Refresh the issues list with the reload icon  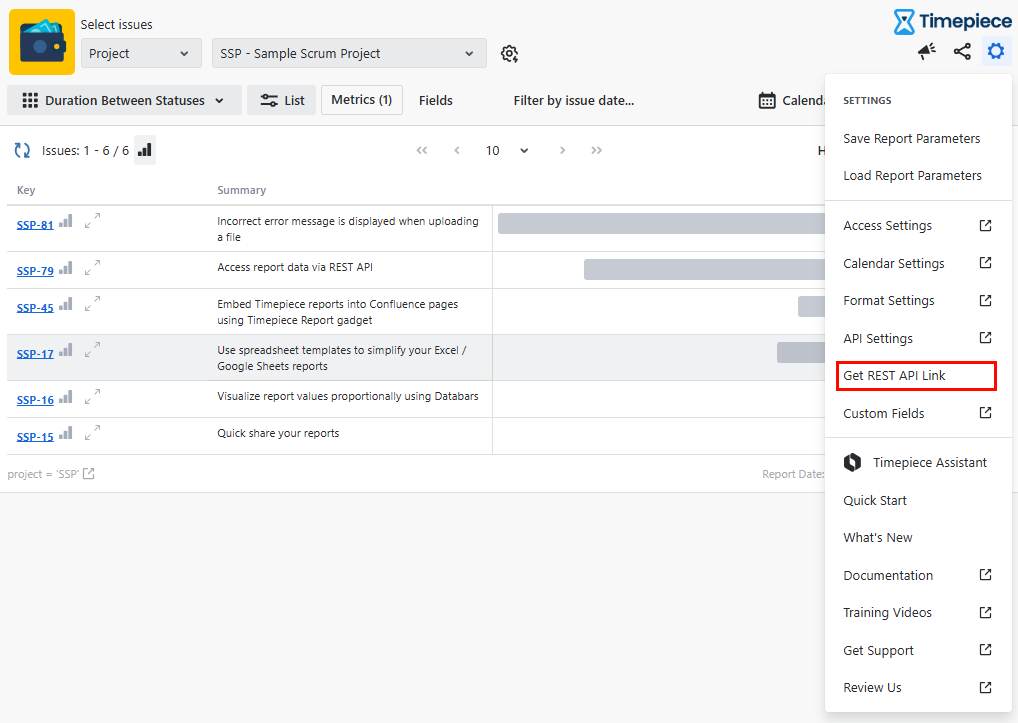pos(22,151)
